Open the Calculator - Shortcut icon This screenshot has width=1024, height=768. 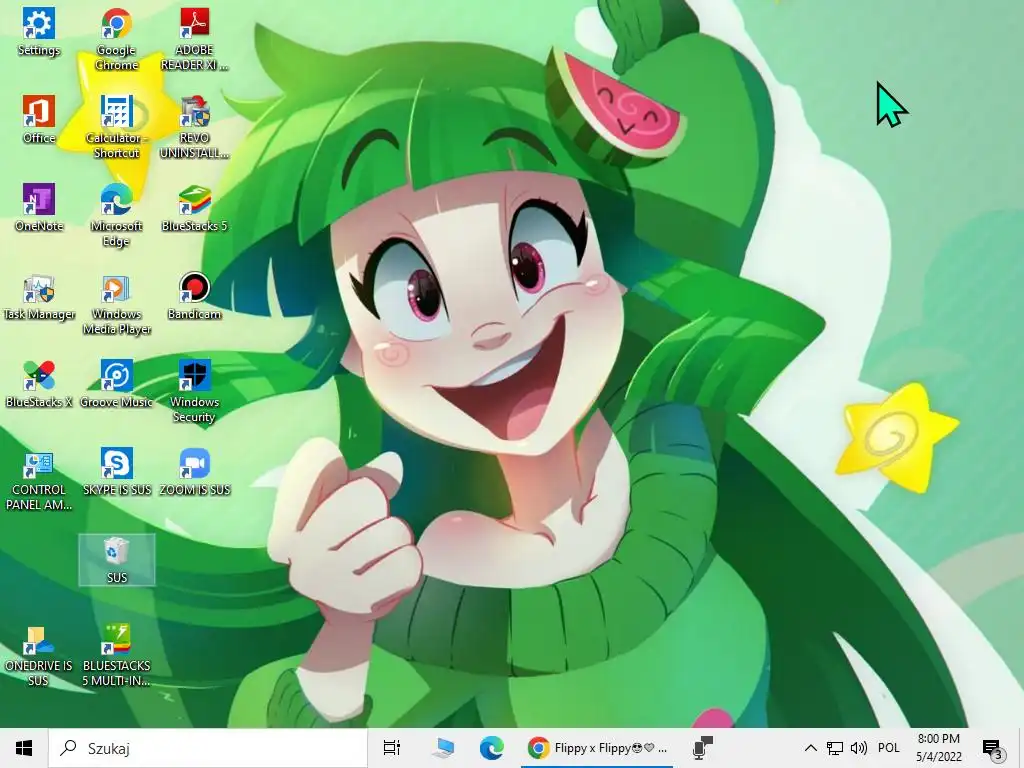(116, 127)
